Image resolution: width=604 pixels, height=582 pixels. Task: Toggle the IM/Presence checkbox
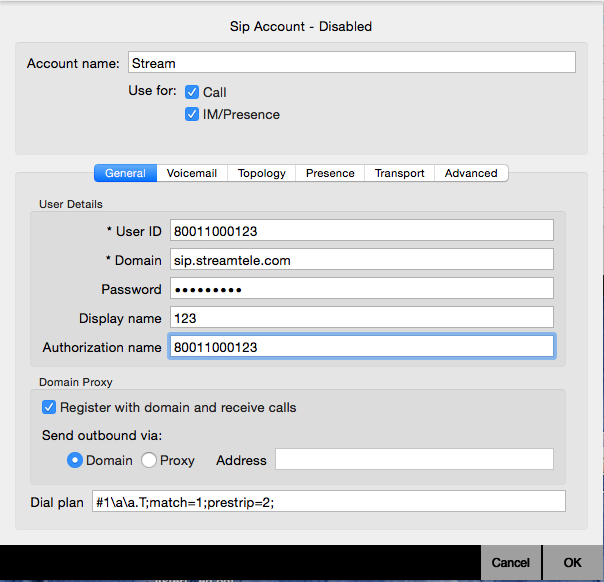tap(193, 114)
